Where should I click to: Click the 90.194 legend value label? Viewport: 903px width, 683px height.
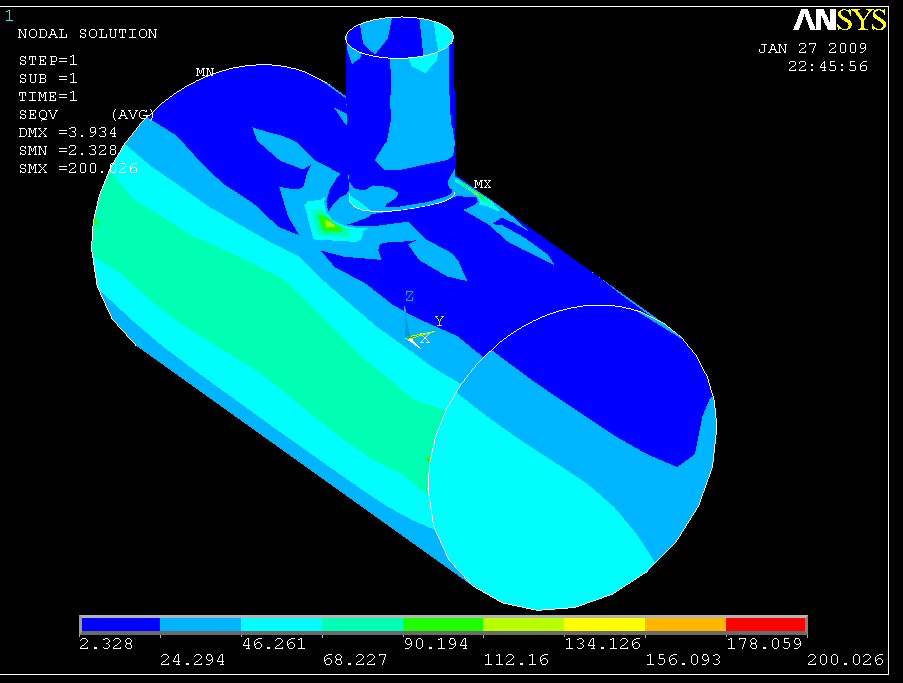point(435,645)
